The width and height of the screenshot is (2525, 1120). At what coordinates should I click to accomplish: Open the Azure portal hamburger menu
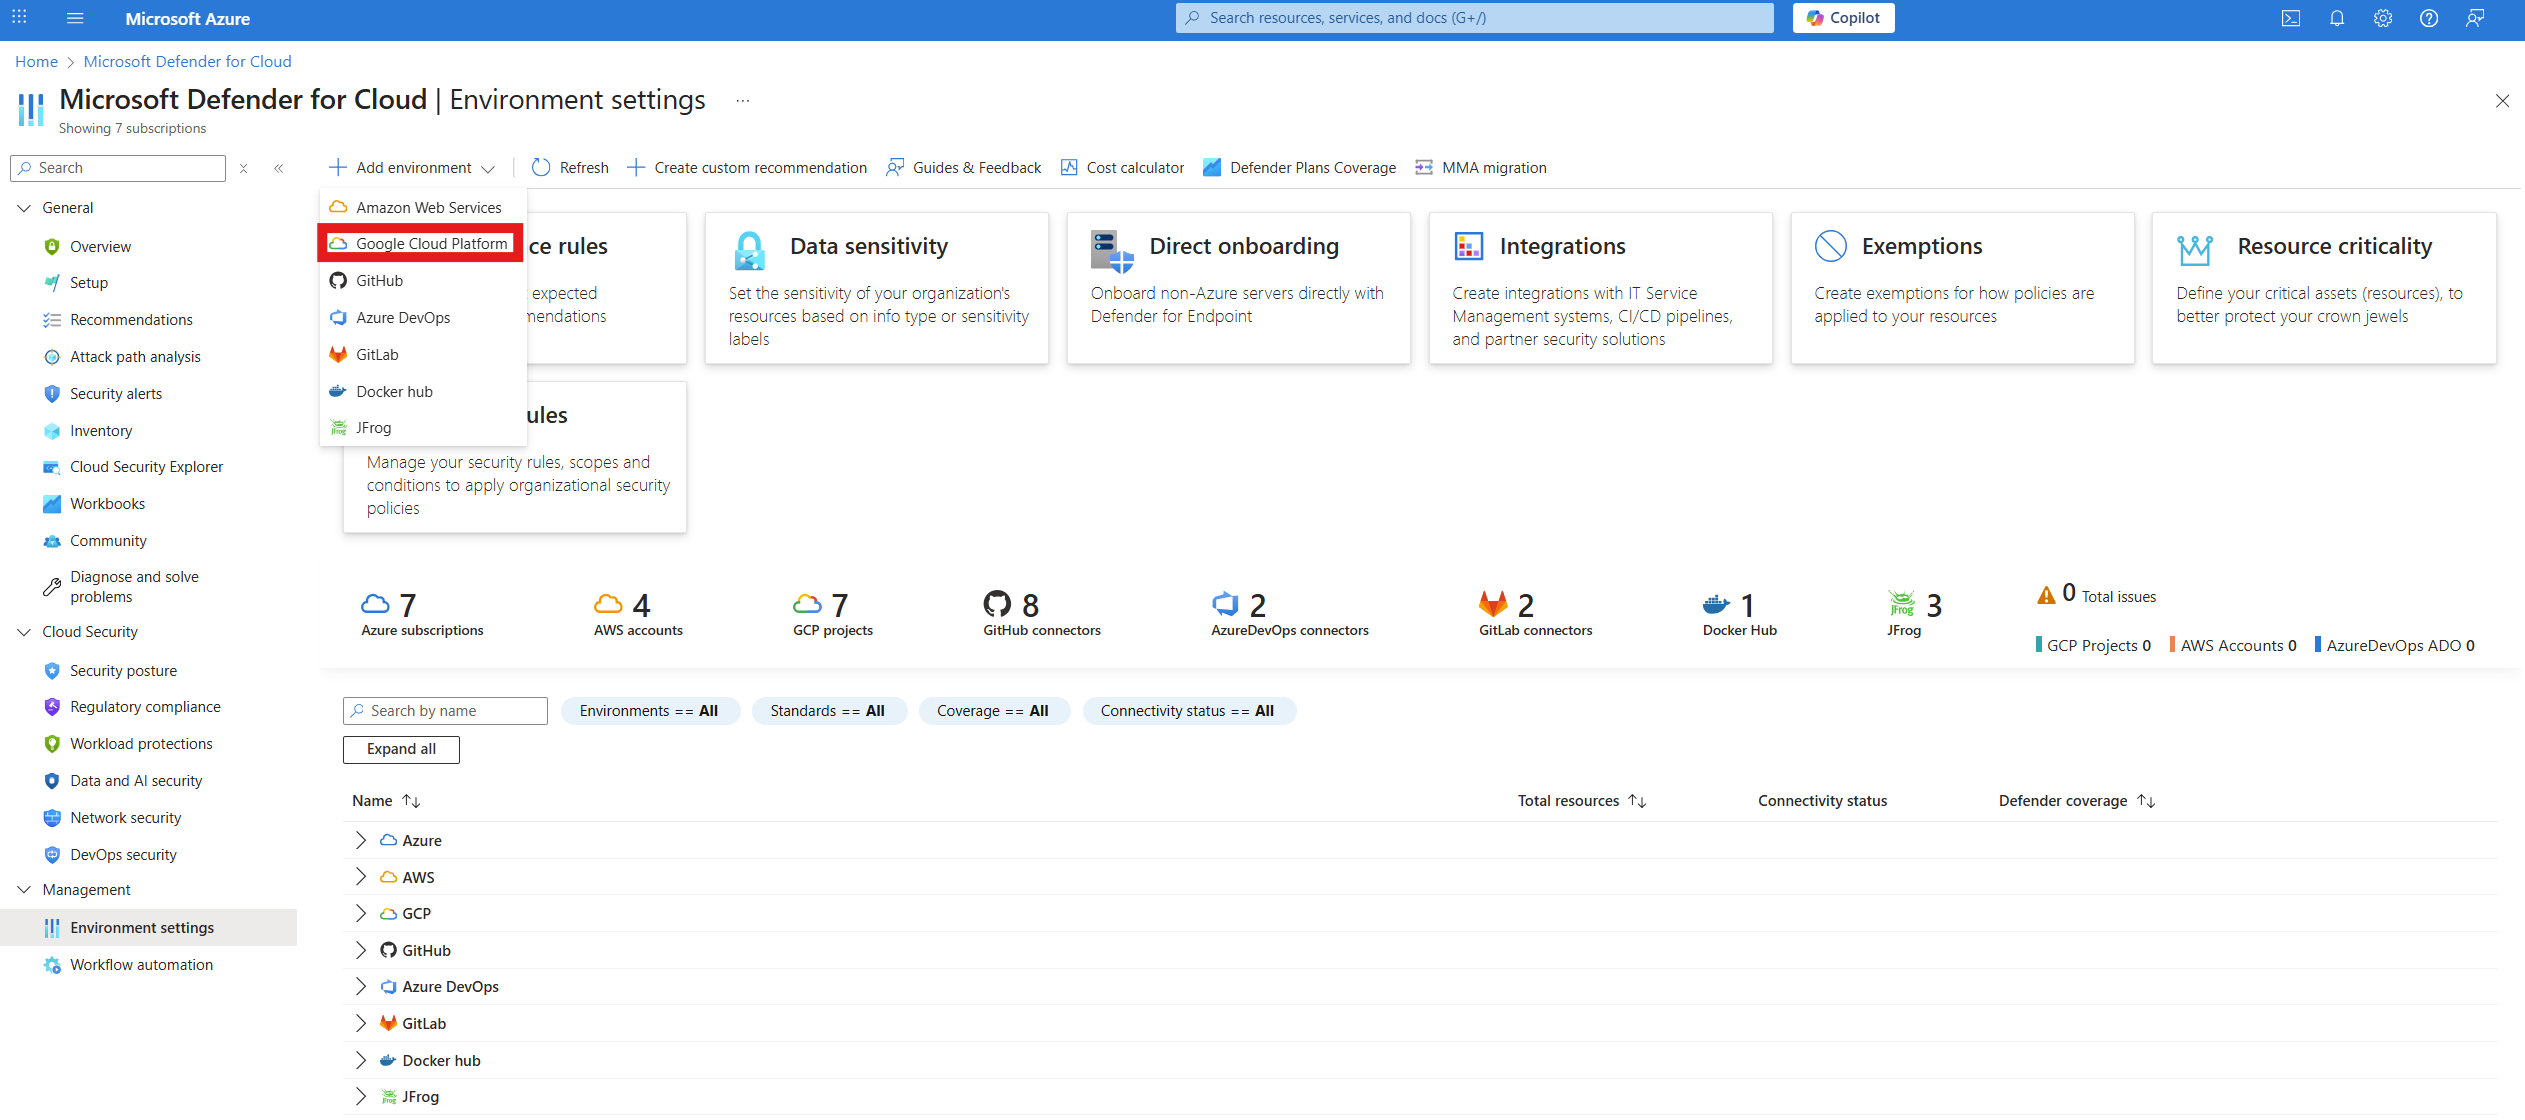(x=75, y=18)
